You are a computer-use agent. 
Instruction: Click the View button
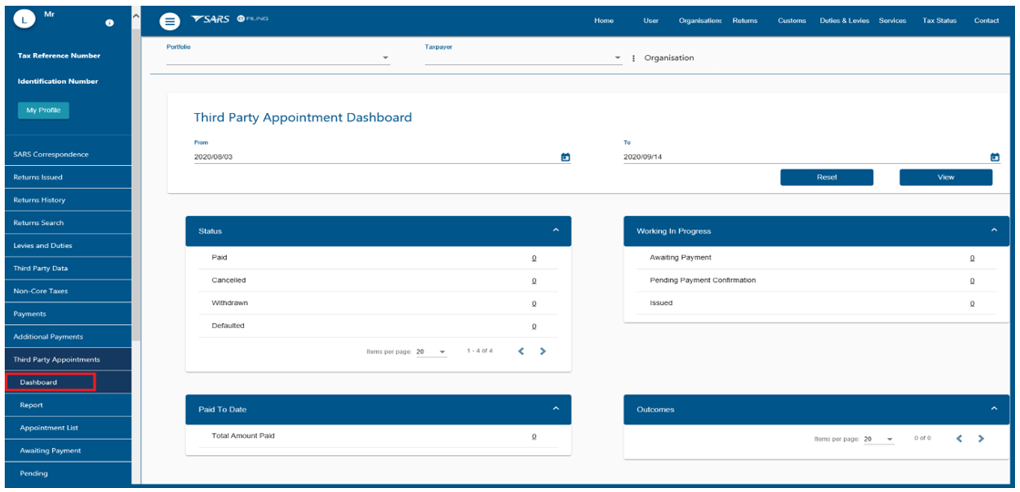coord(945,177)
